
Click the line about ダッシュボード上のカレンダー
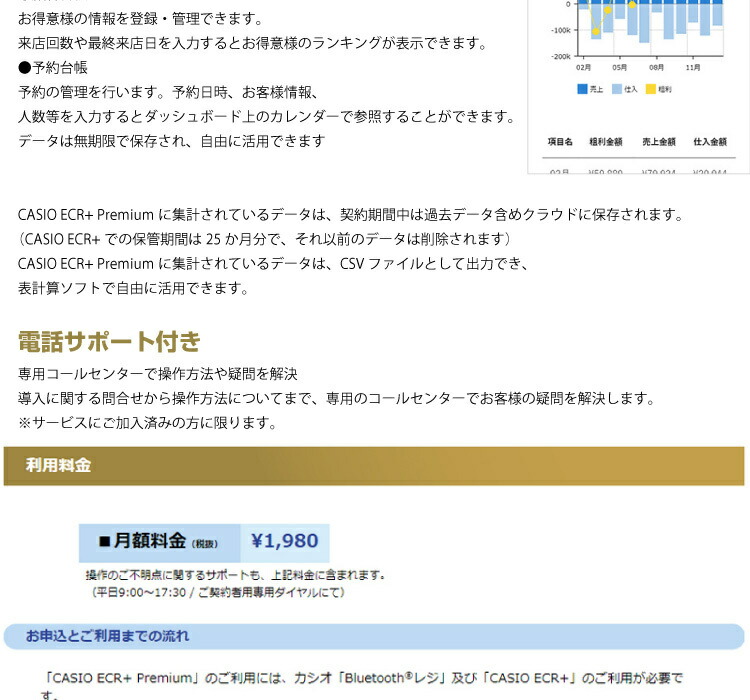266,116
